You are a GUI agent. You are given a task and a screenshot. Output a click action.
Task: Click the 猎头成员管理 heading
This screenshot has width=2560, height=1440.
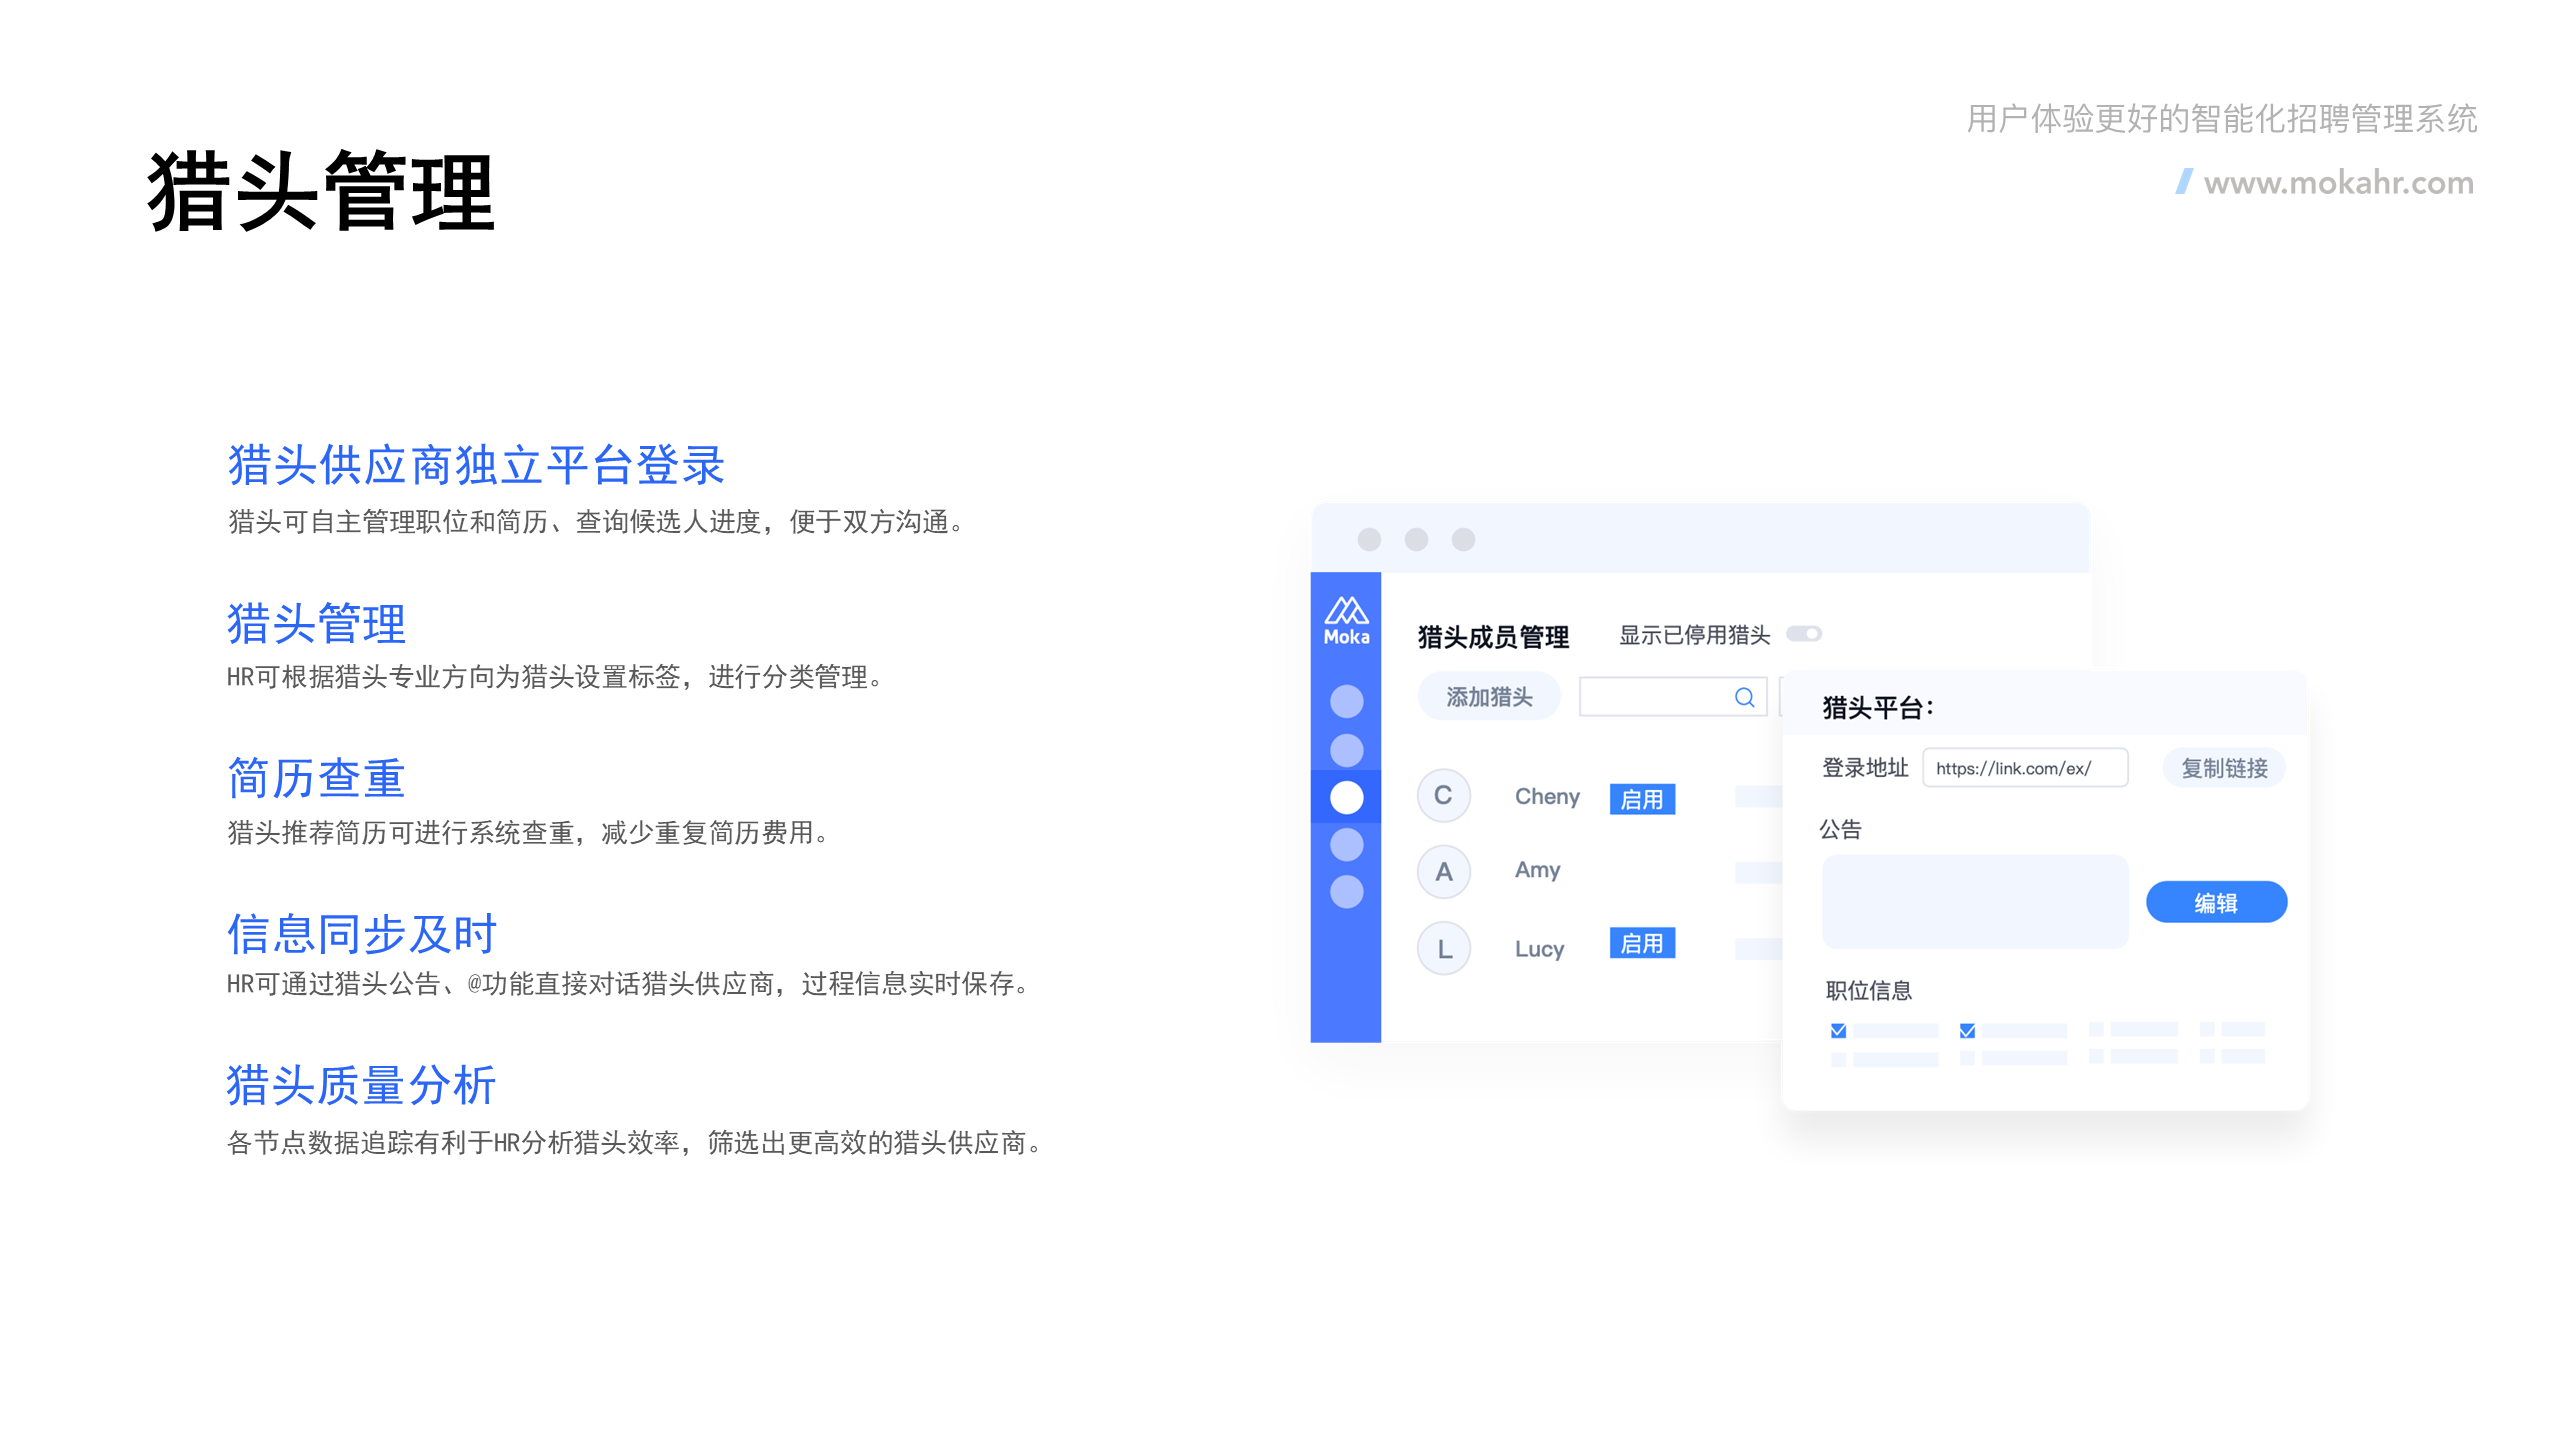[x=1493, y=637]
